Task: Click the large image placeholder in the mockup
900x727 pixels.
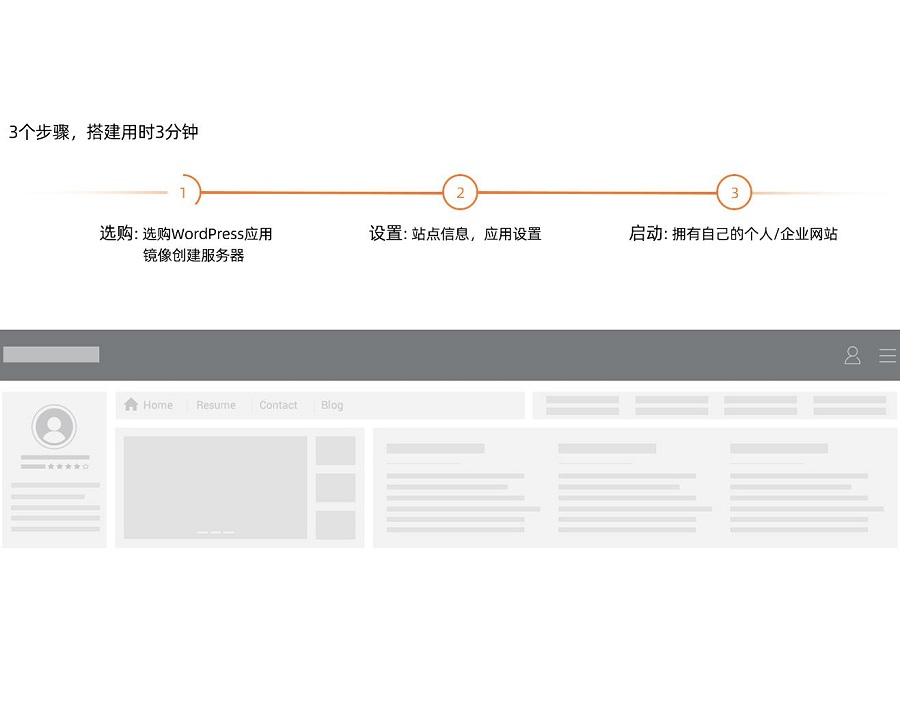Action: (215, 487)
